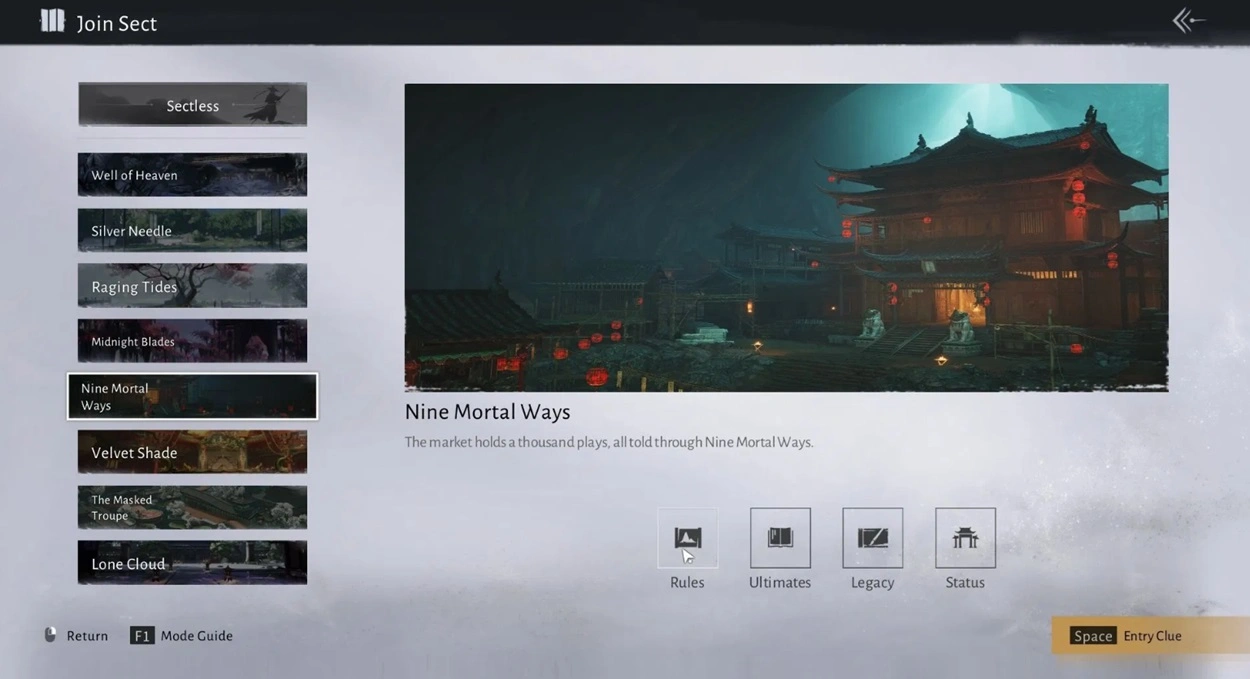1250x679 pixels.
Task: Choose the Lone Cloud sect
Action: [192, 564]
